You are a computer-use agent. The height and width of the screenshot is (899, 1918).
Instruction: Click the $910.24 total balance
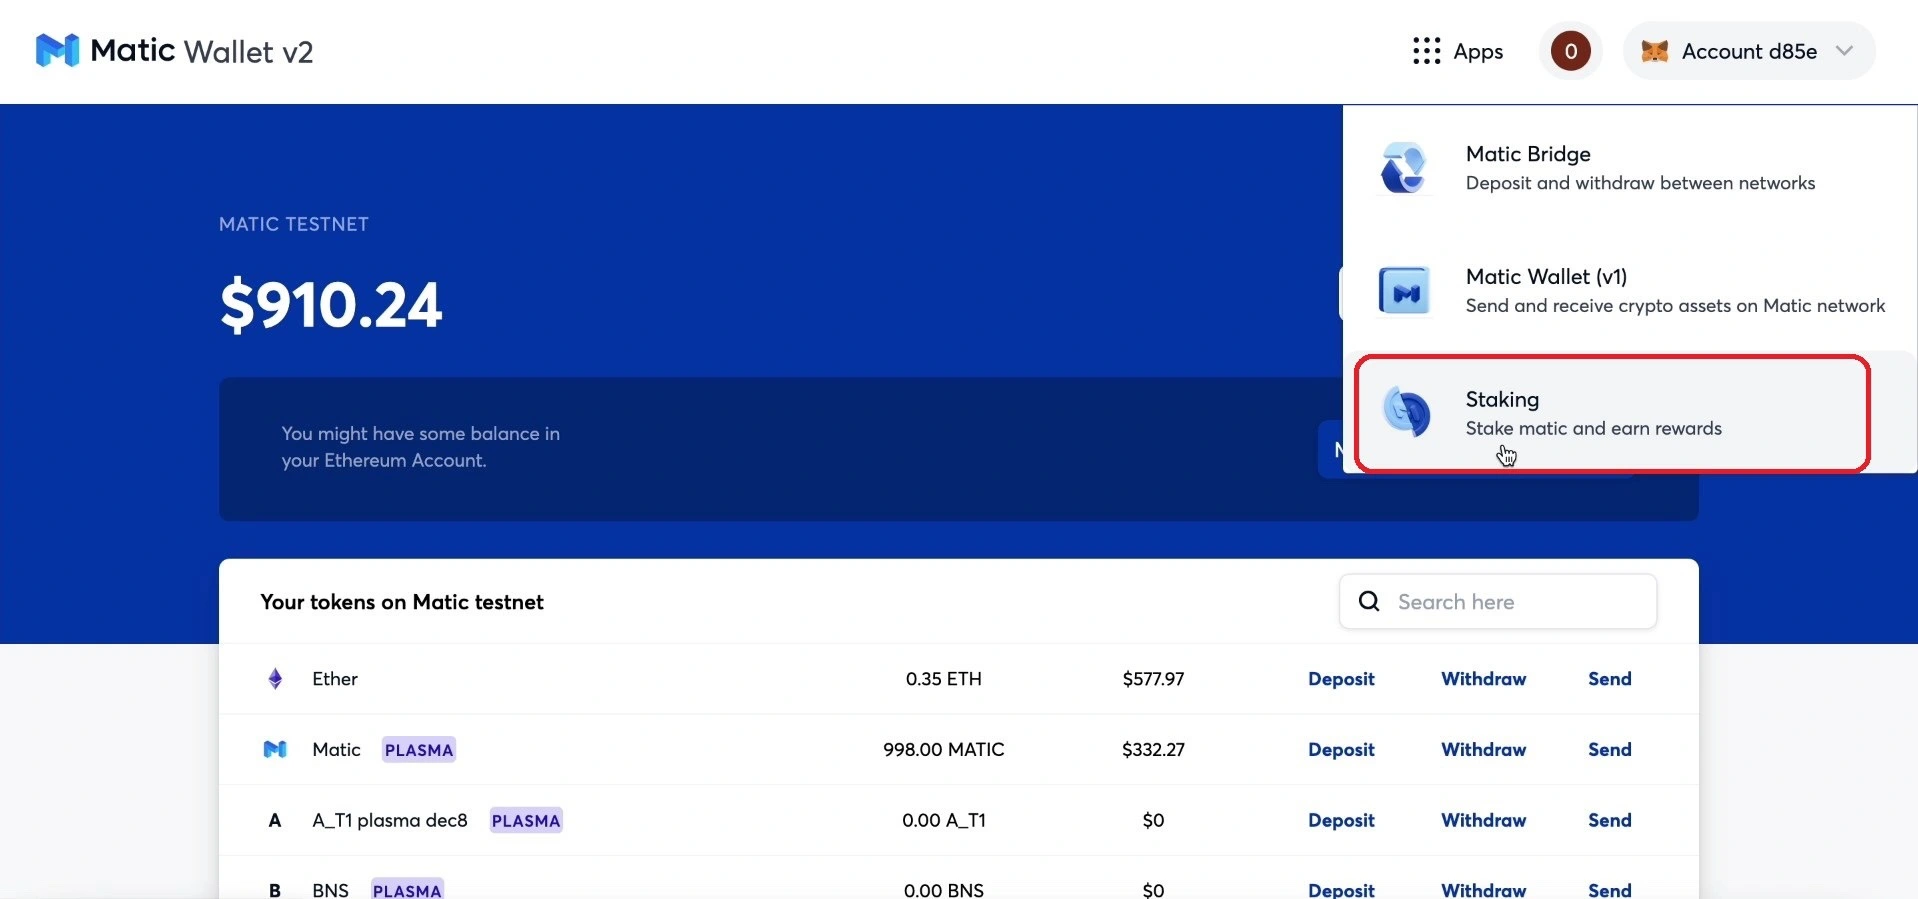tap(331, 304)
